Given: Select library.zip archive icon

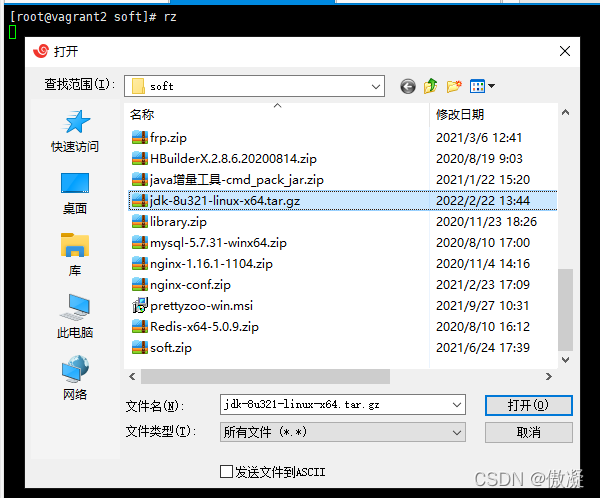Looking at the screenshot, I should [140, 222].
